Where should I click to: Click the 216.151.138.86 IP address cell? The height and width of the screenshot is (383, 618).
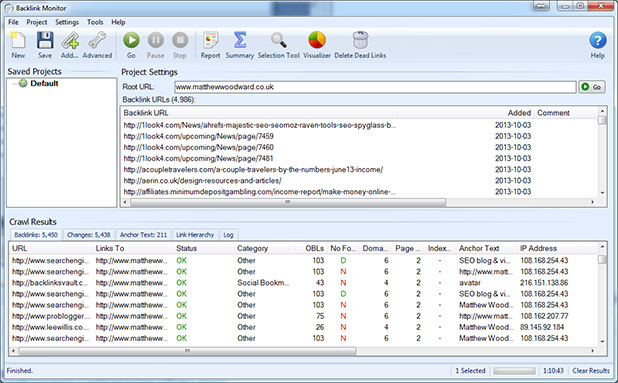544,283
